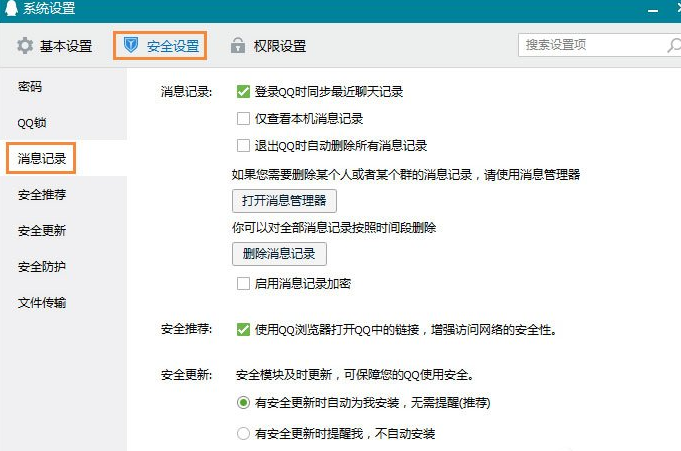Select QQ锁 in the sidebar

(x=31, y=123)
